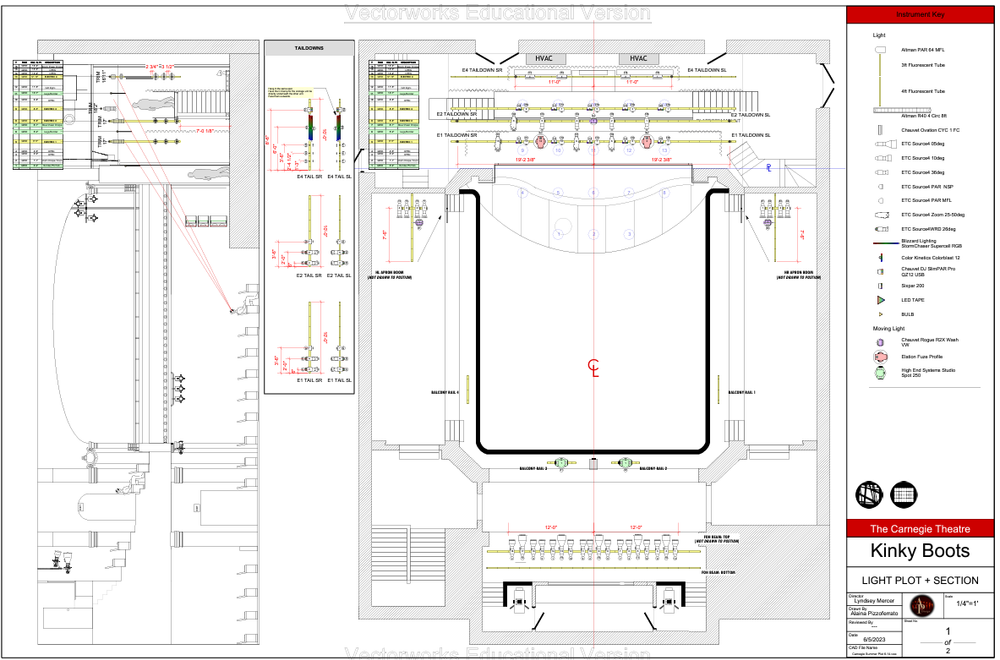1000x660 pixels.
Task: Click the breakup pattern gobo circle
Action: (x=869, y=495)
